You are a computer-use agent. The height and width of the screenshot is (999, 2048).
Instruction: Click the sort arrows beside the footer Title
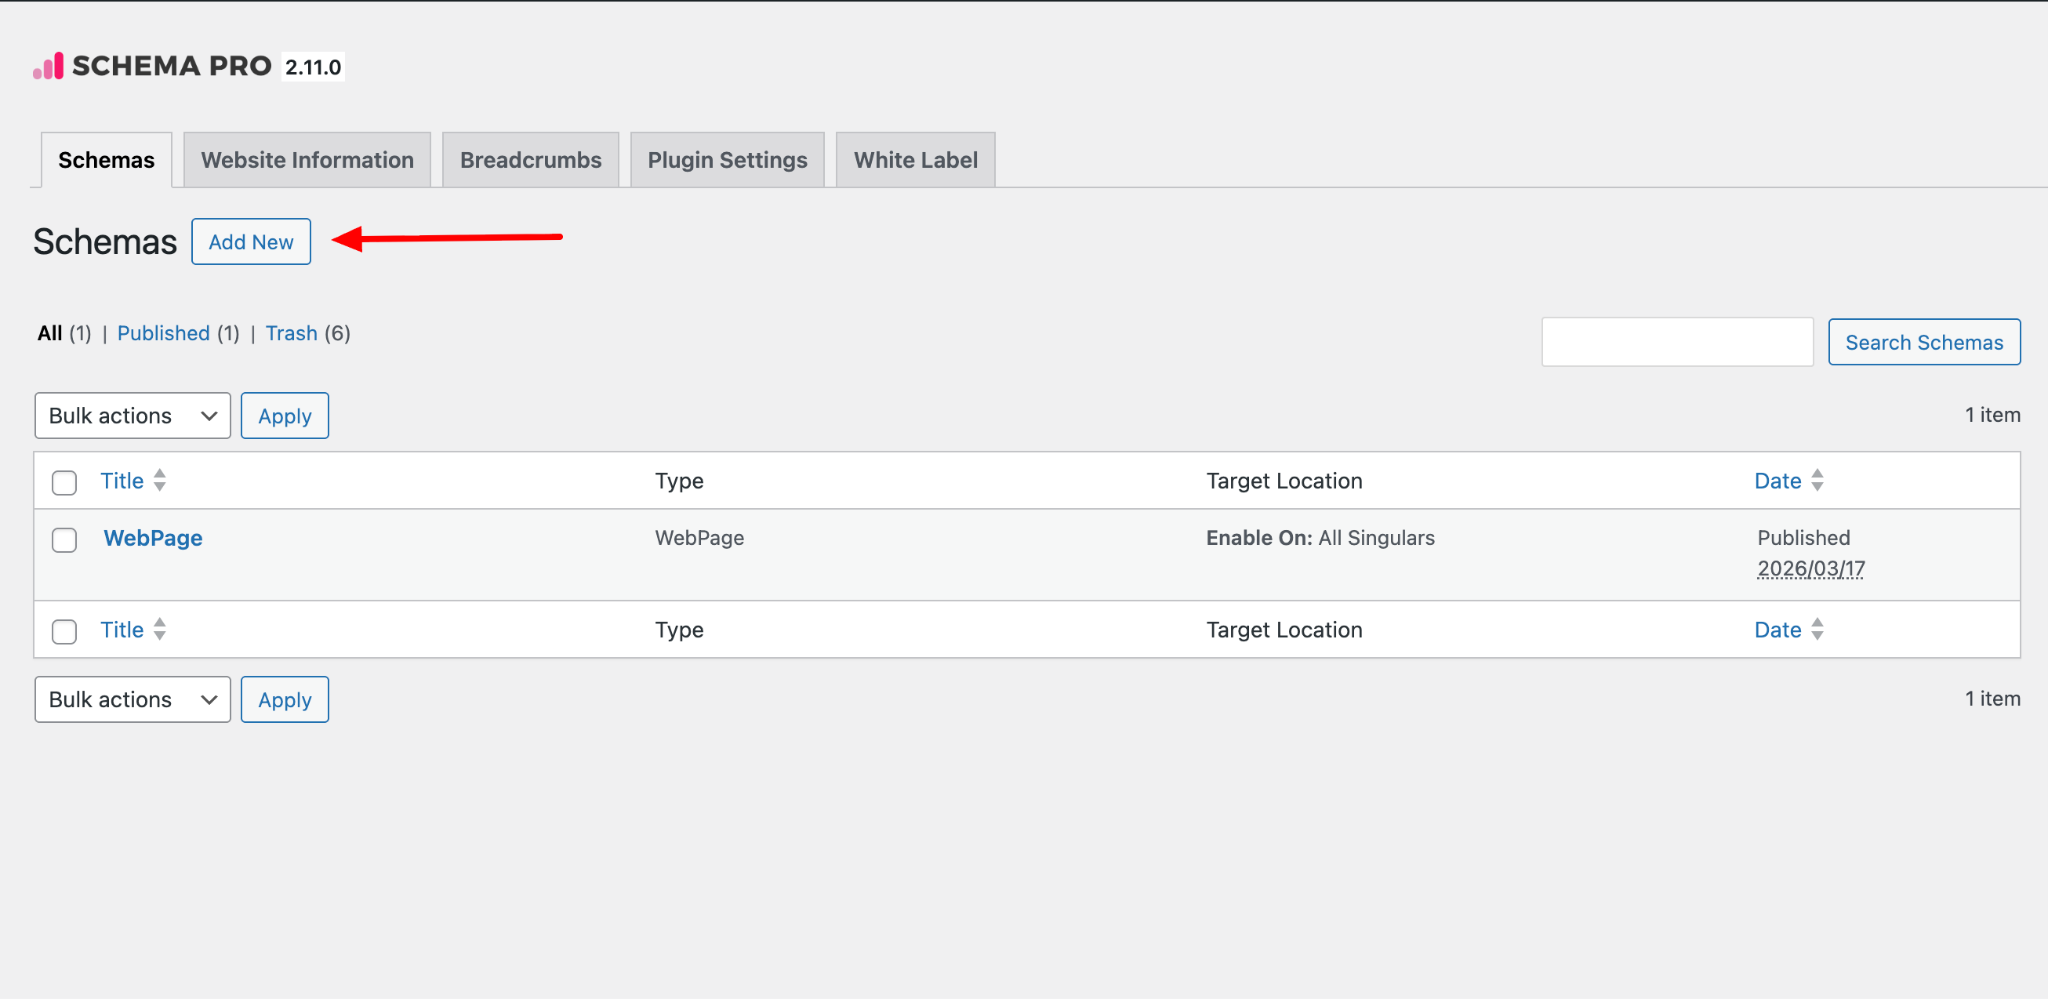tap(159, 630)
